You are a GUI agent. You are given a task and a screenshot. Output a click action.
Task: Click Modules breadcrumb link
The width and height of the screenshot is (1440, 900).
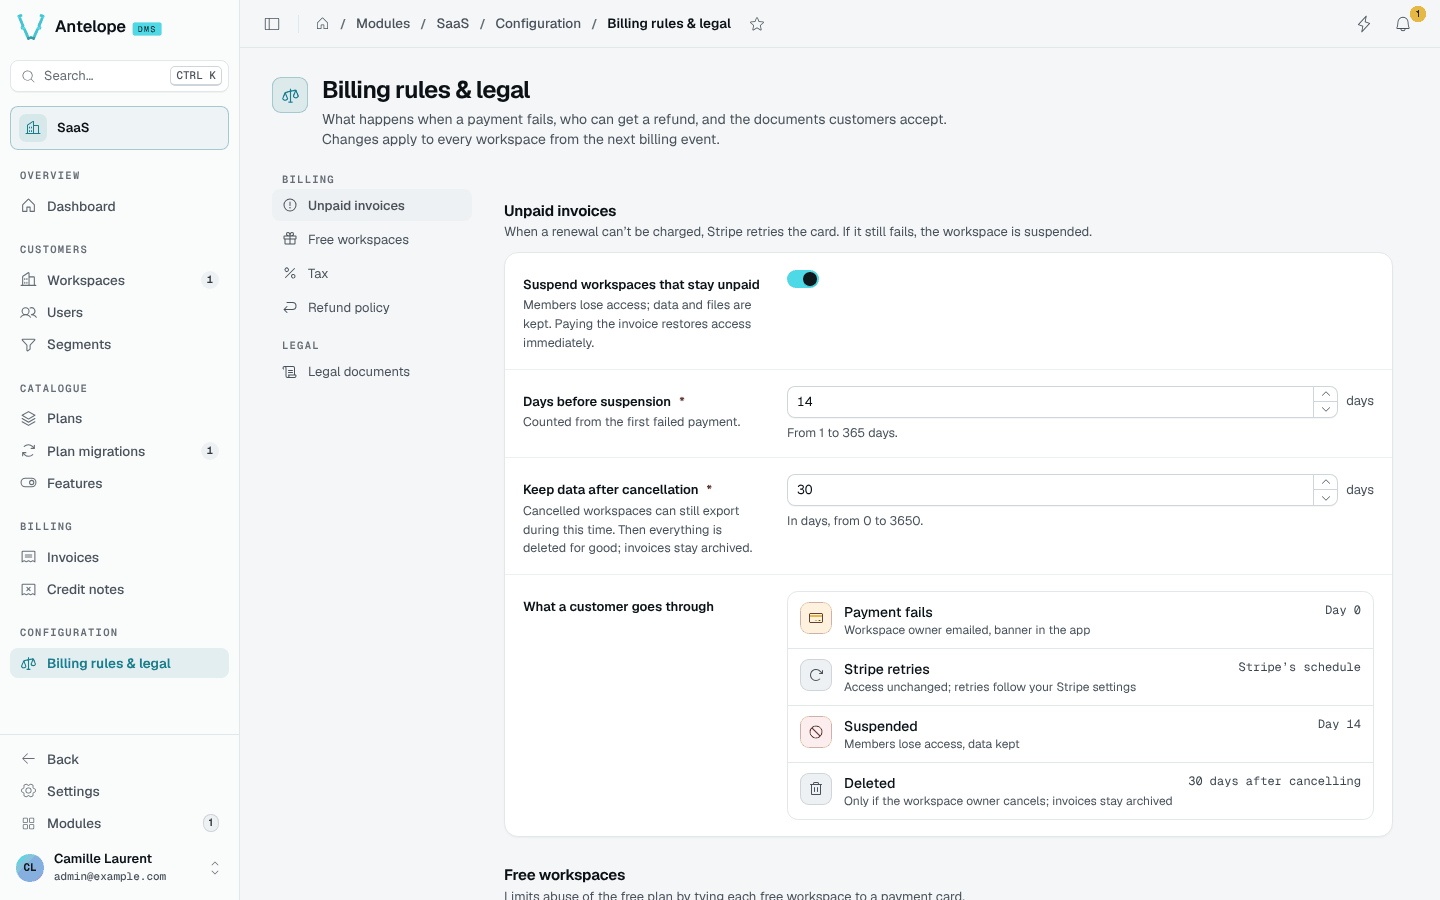383,24
